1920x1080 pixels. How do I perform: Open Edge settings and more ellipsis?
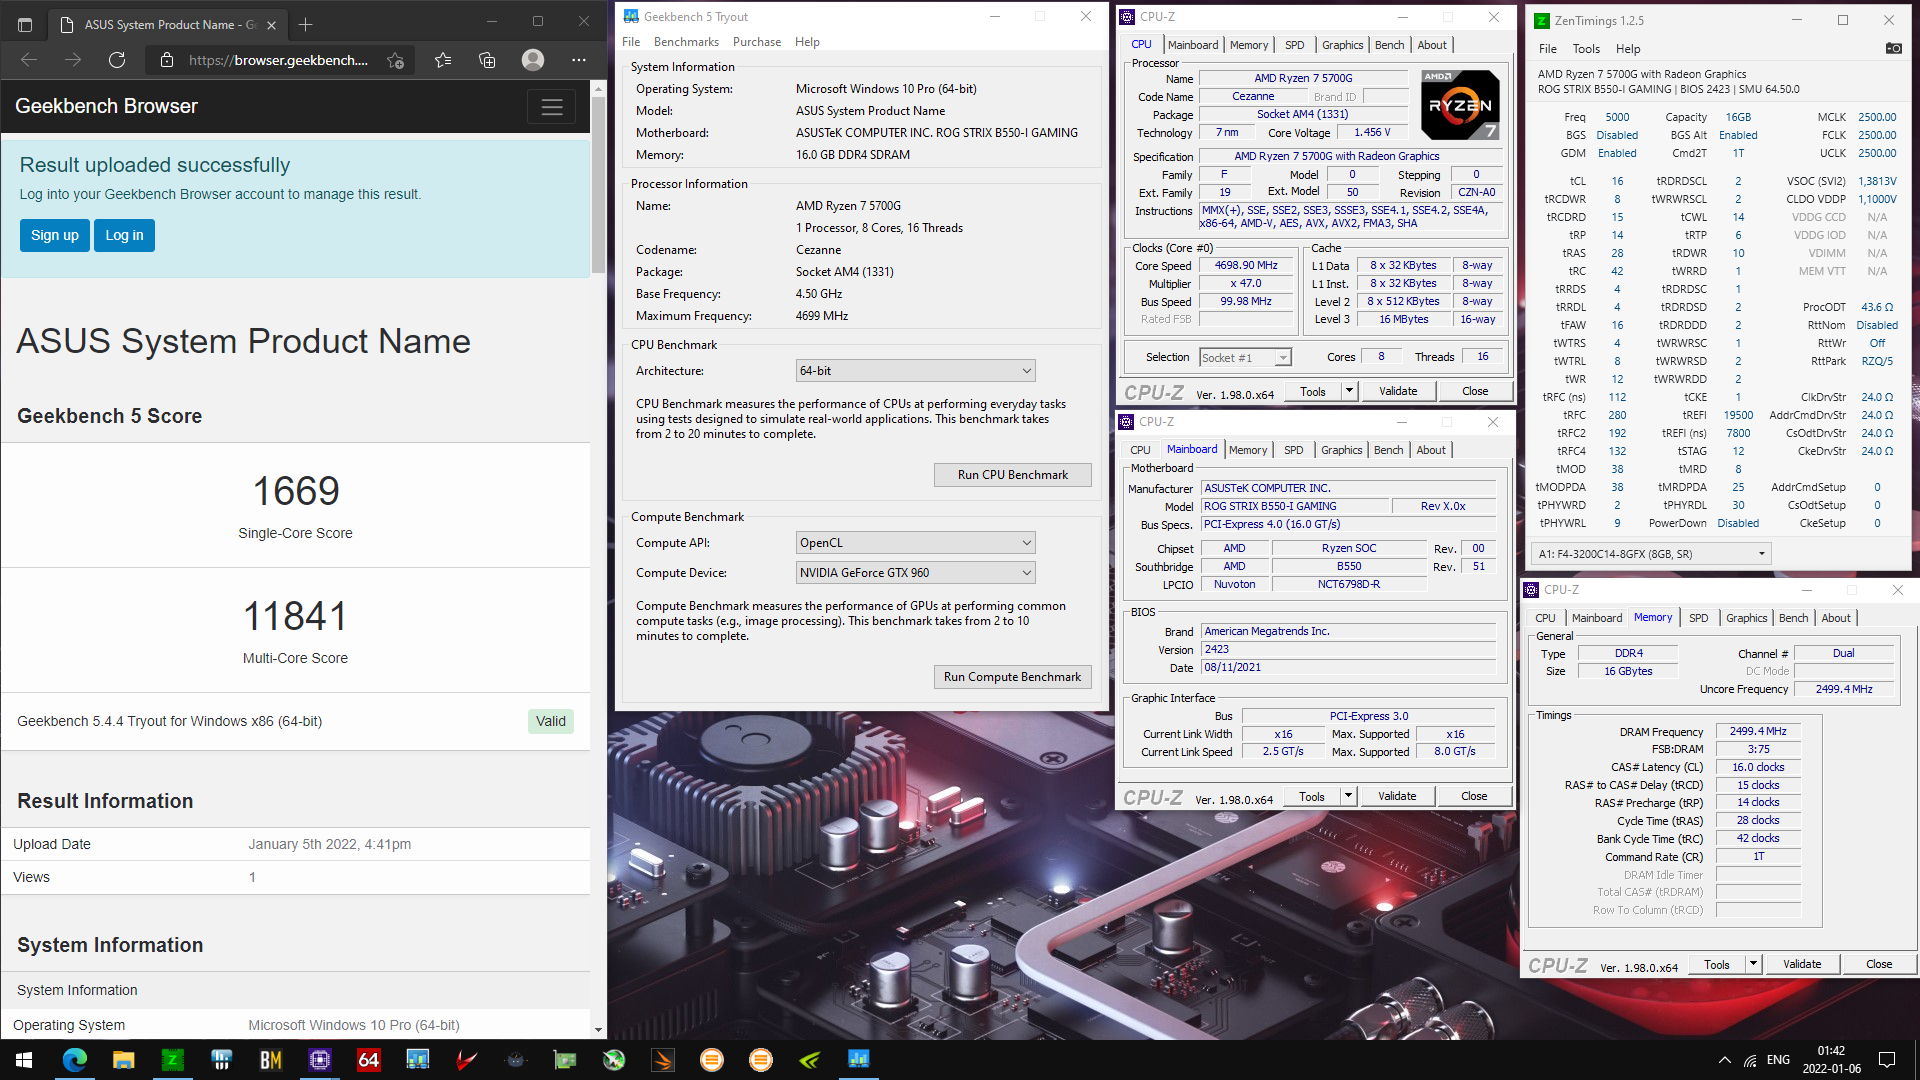coord(578,60)
